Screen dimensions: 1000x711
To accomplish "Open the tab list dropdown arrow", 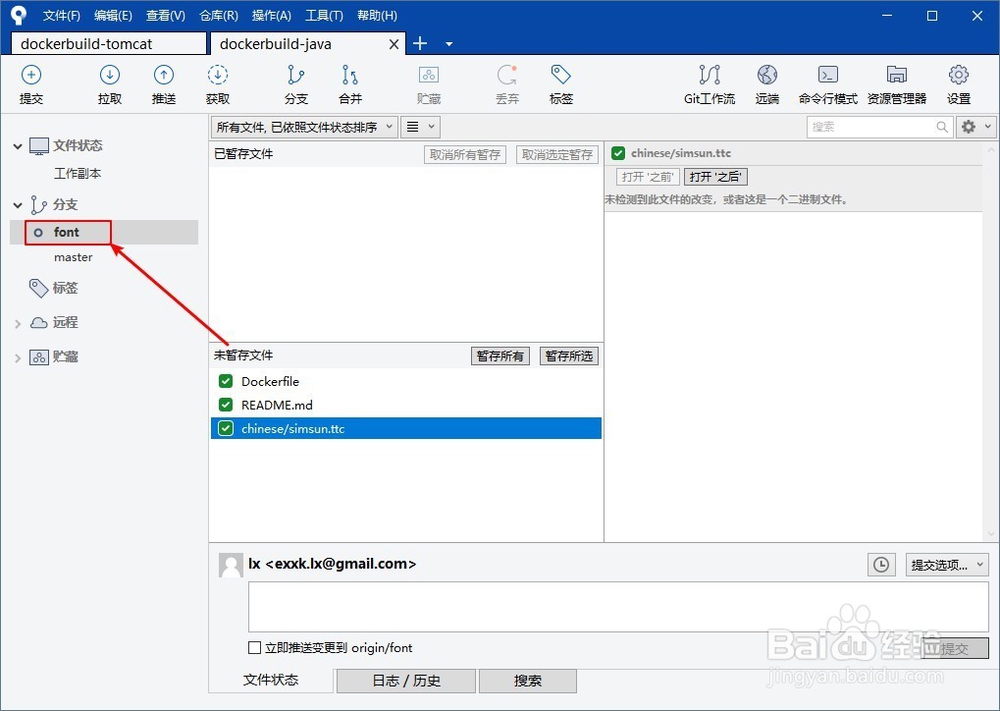I will [x=449, y=44].
